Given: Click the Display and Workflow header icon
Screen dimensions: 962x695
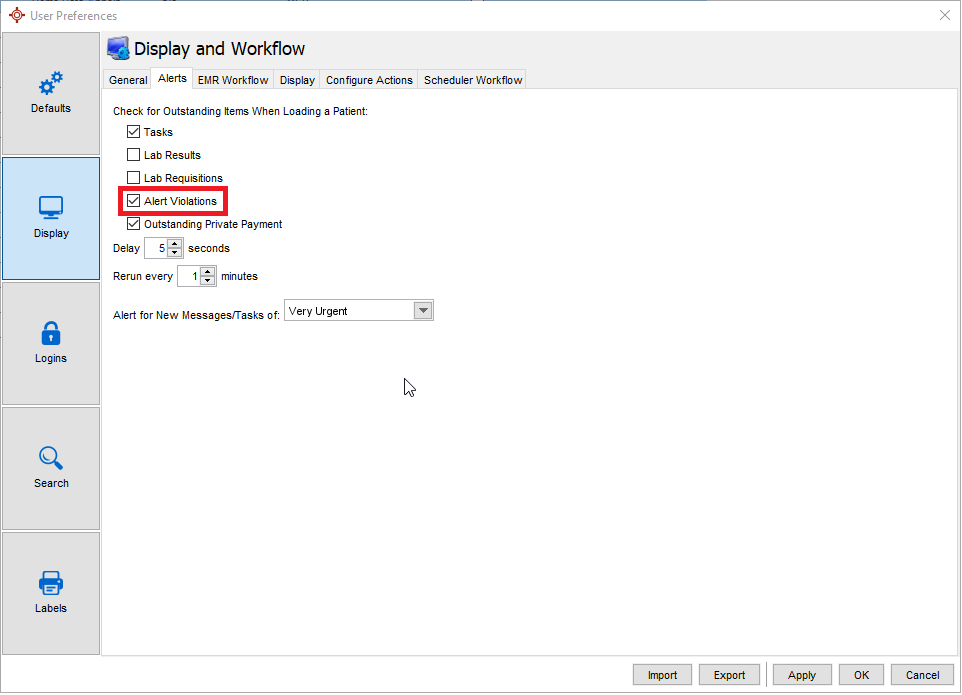Looking at the screenshot, I should point(118,49).
